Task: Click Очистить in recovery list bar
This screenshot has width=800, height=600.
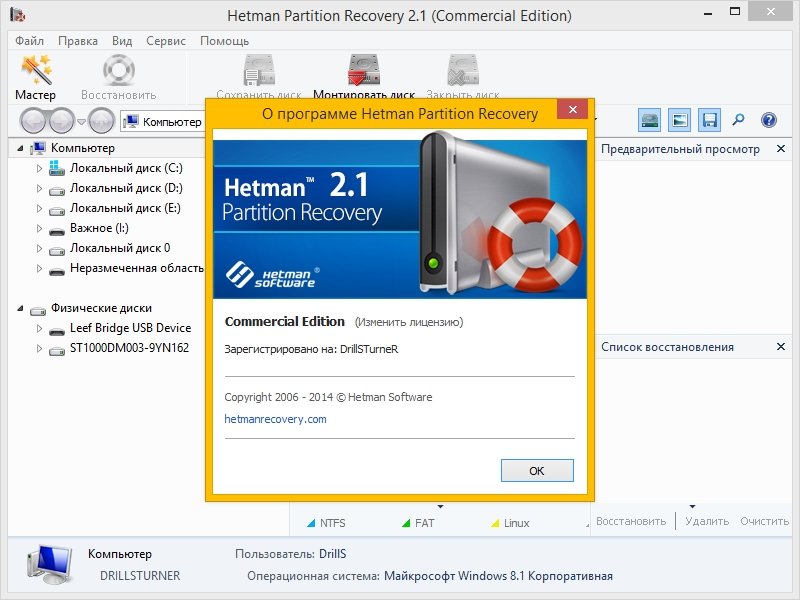Action: (764, 521)
